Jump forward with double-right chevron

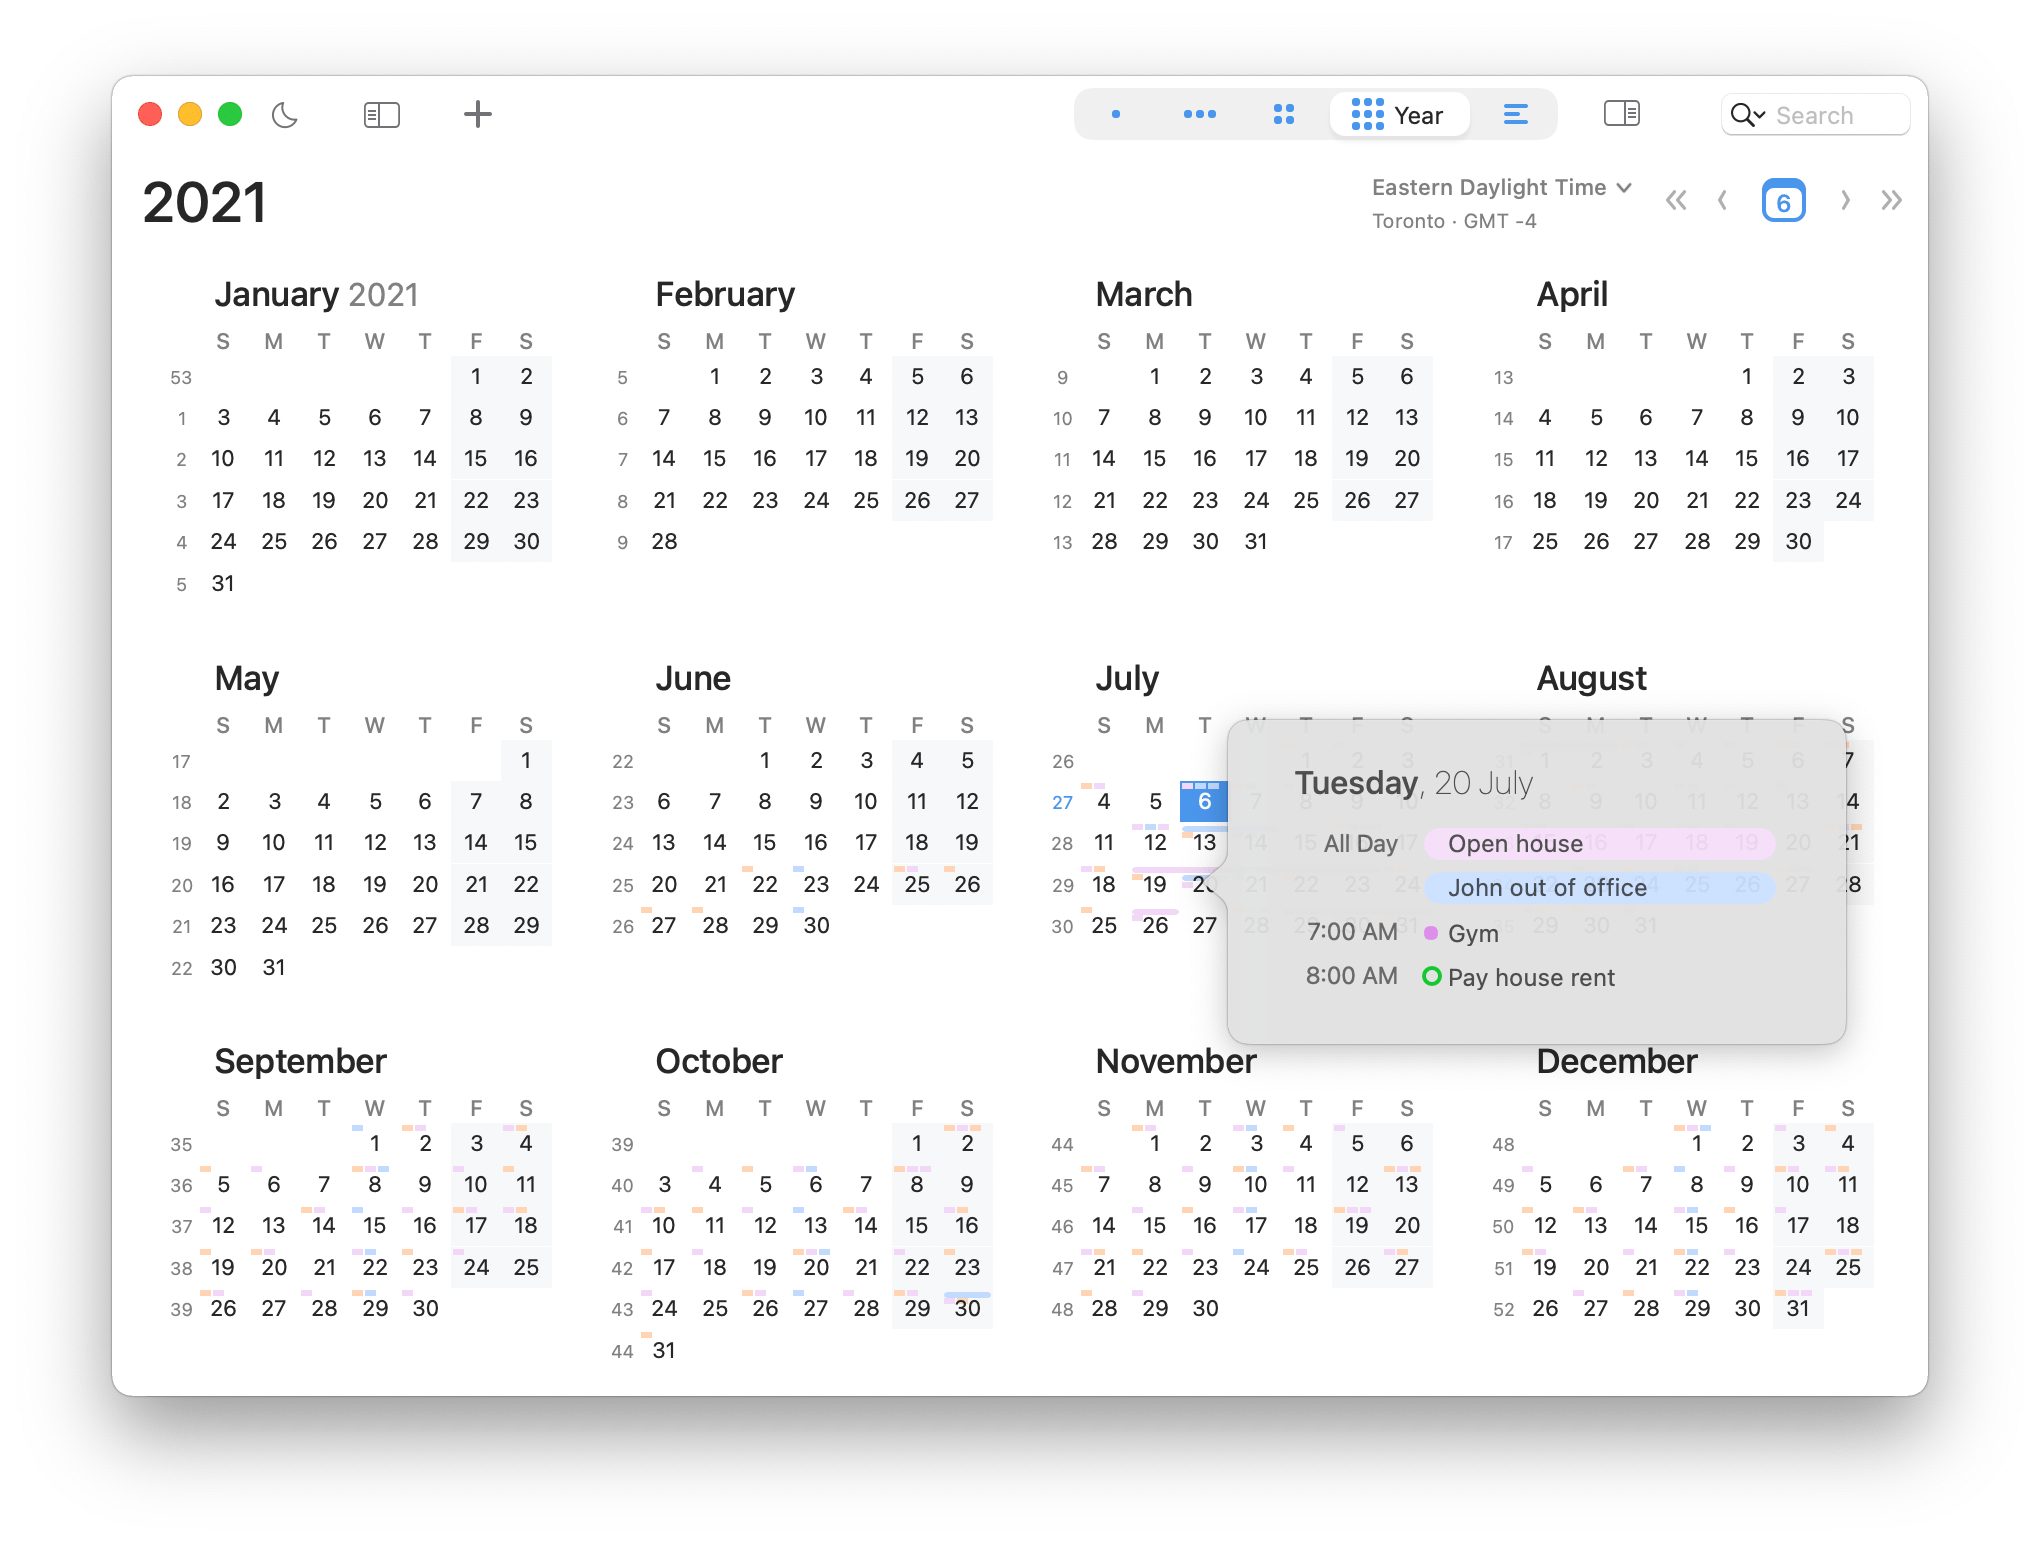point(1891,201)
